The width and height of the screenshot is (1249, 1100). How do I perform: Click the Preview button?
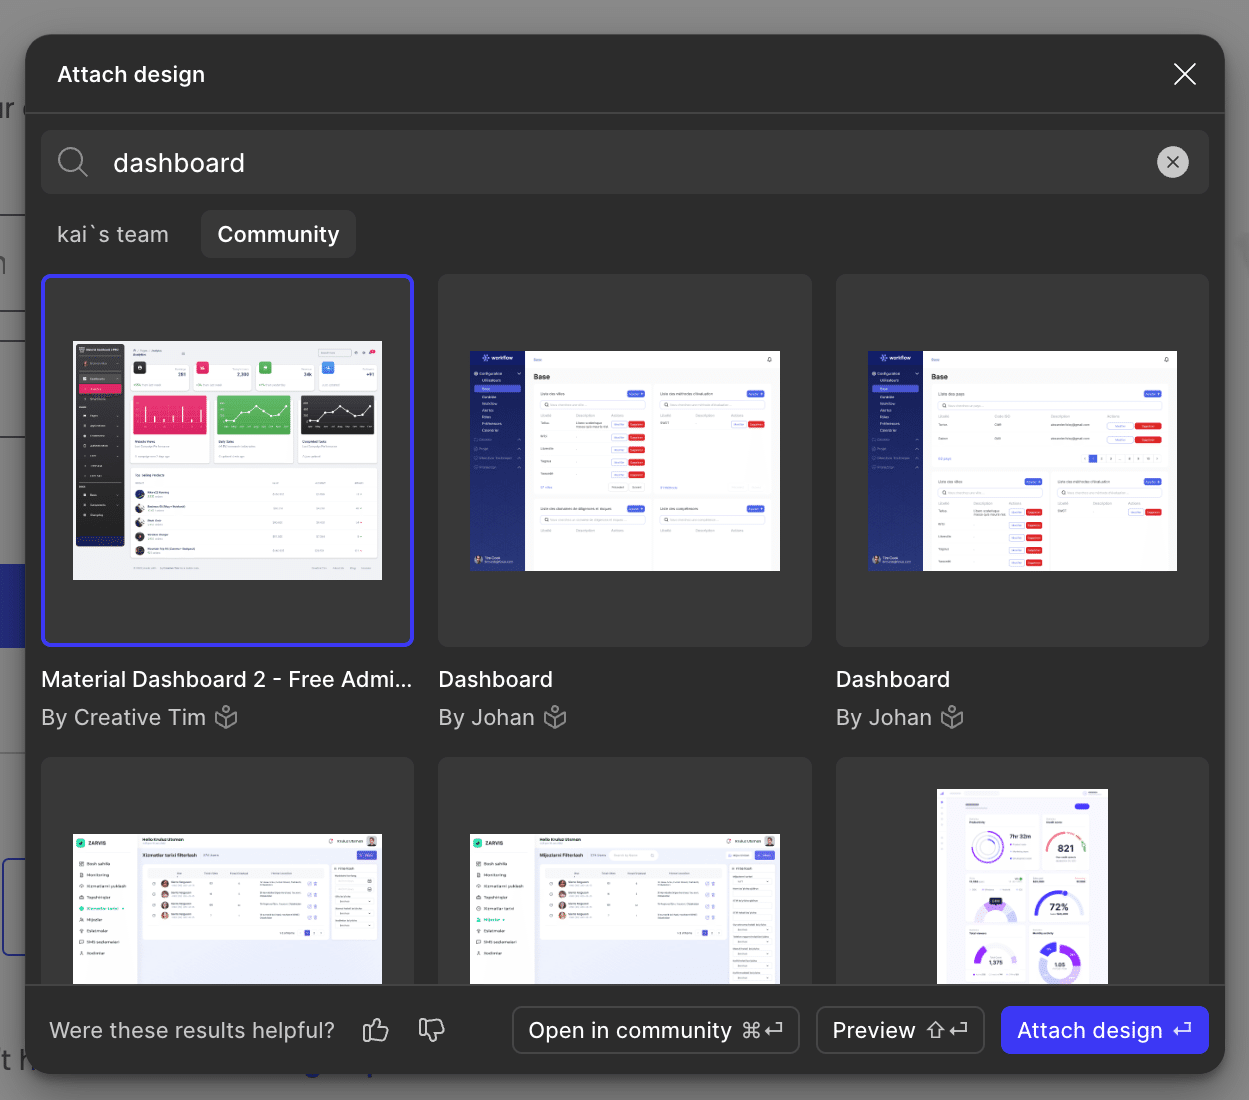[x=900, y=1030]
